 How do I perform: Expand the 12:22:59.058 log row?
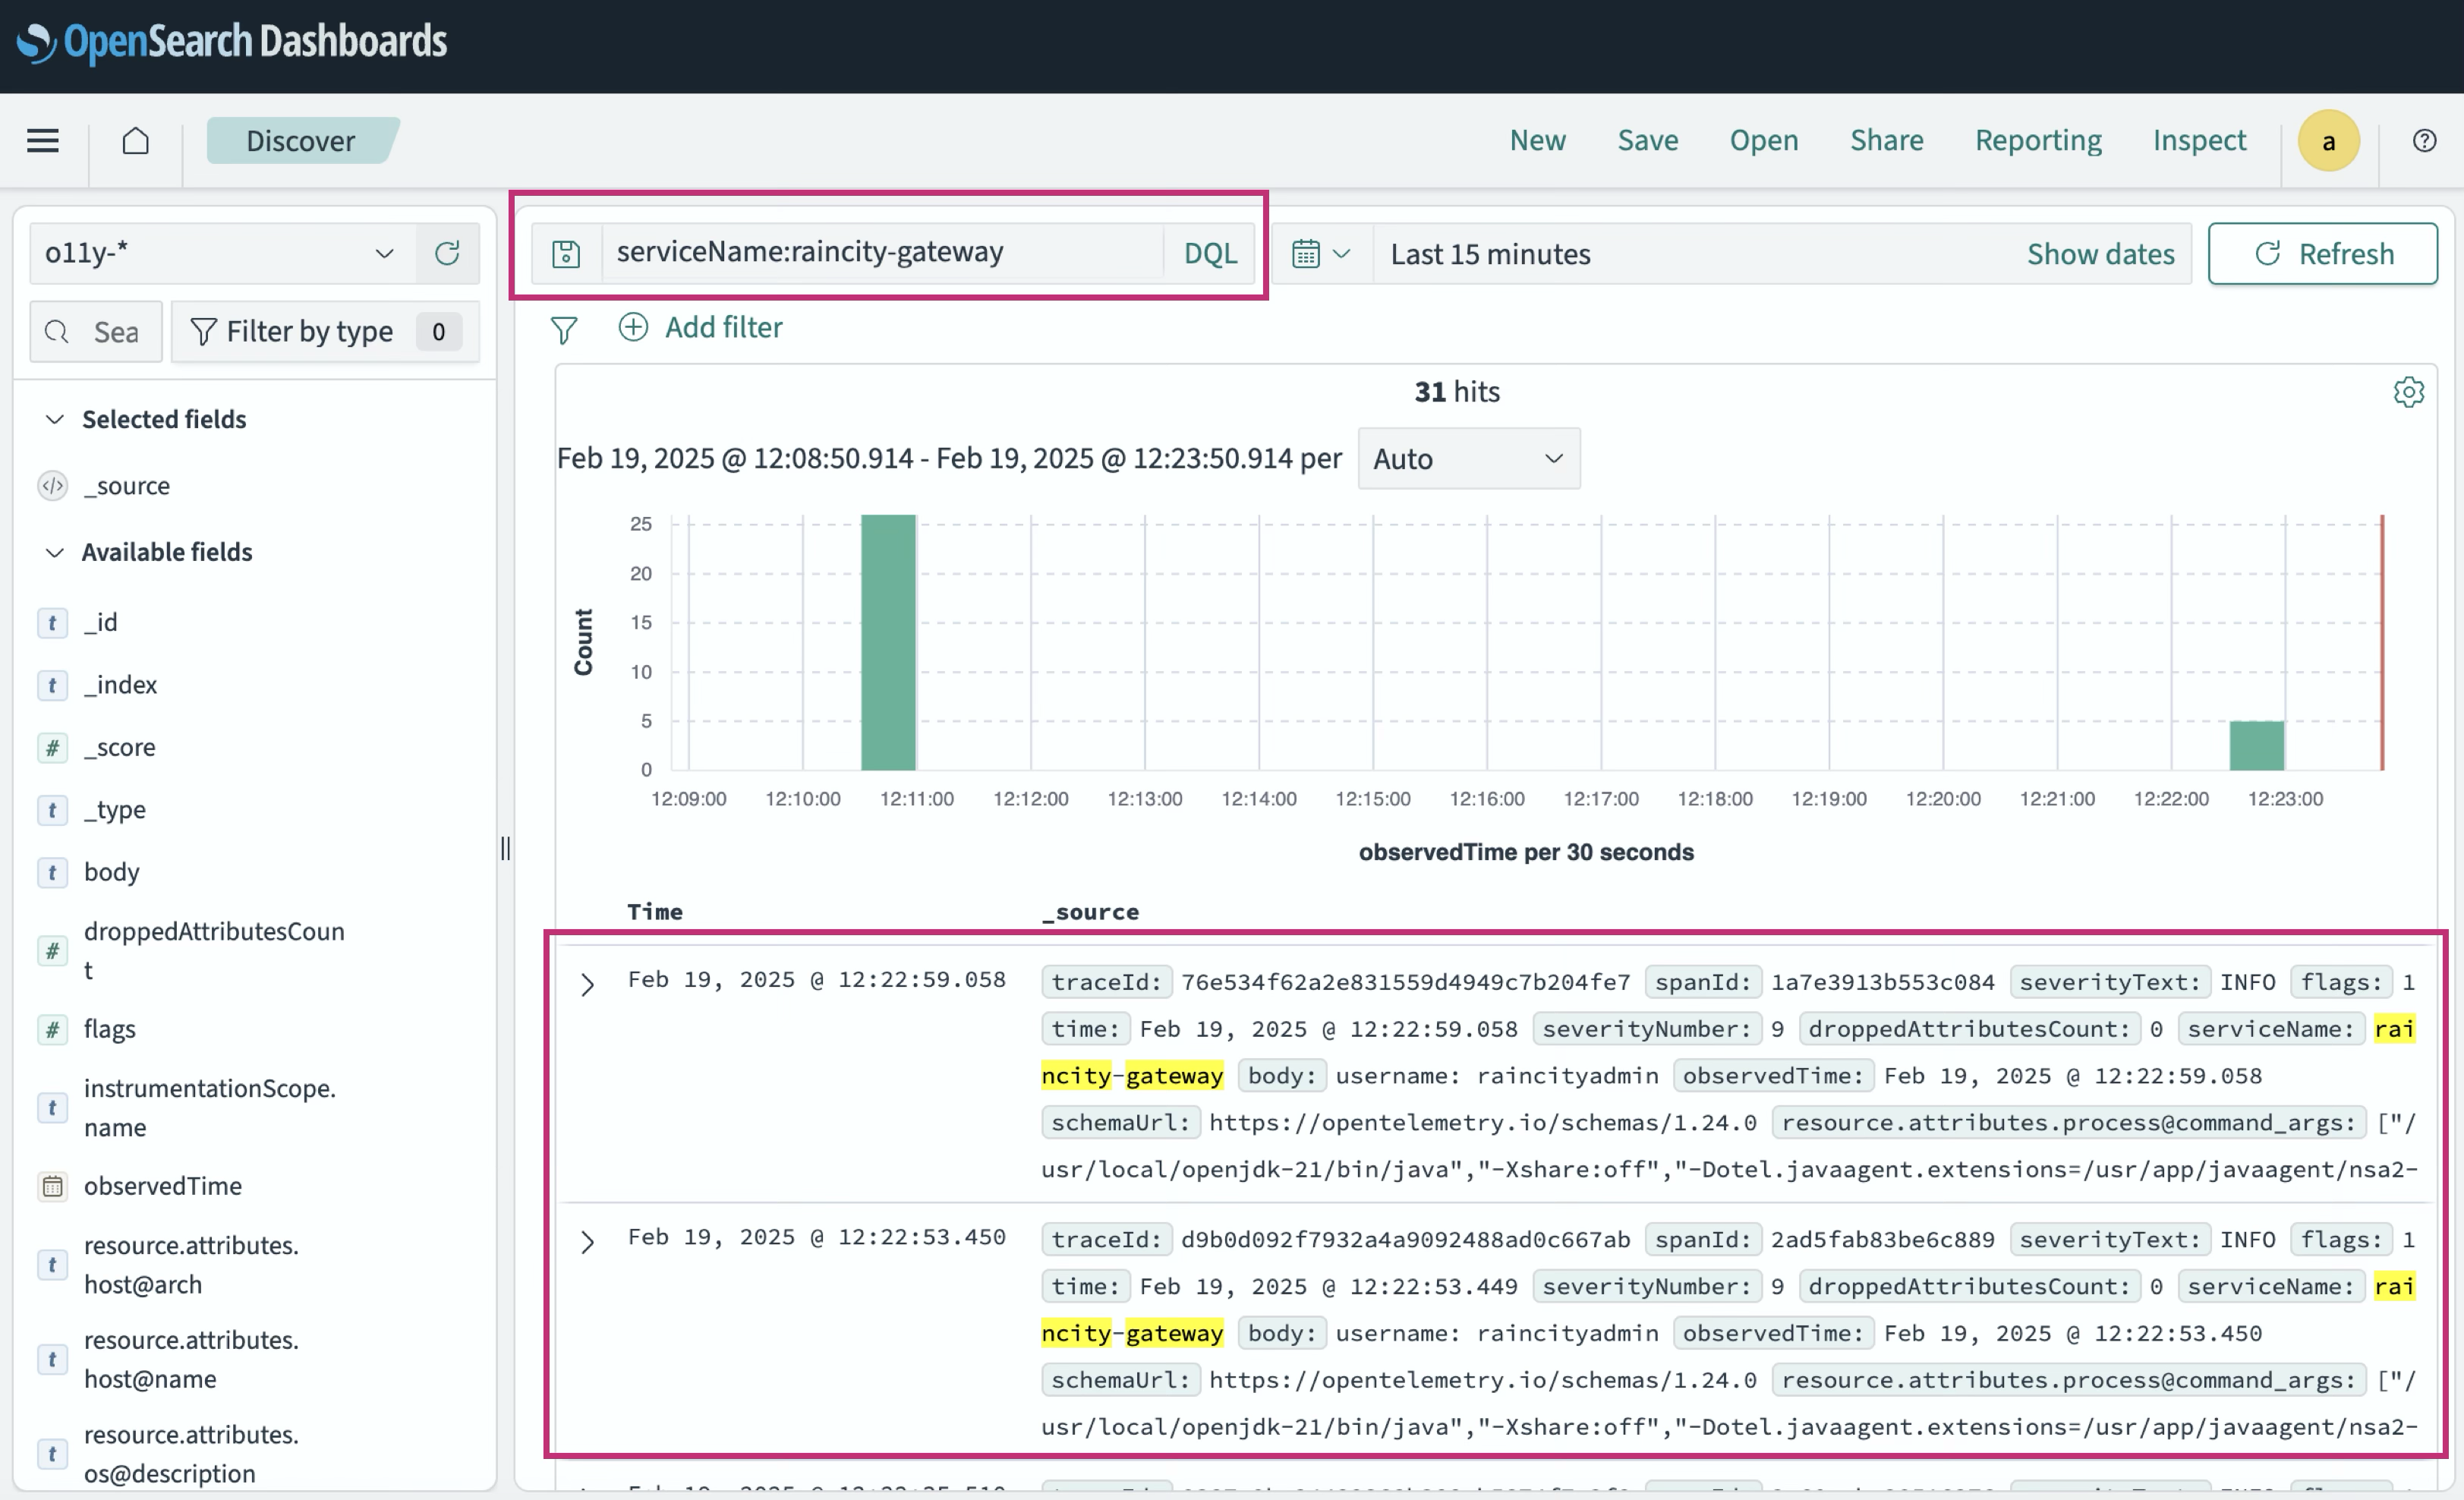click(x=588, y=985)
